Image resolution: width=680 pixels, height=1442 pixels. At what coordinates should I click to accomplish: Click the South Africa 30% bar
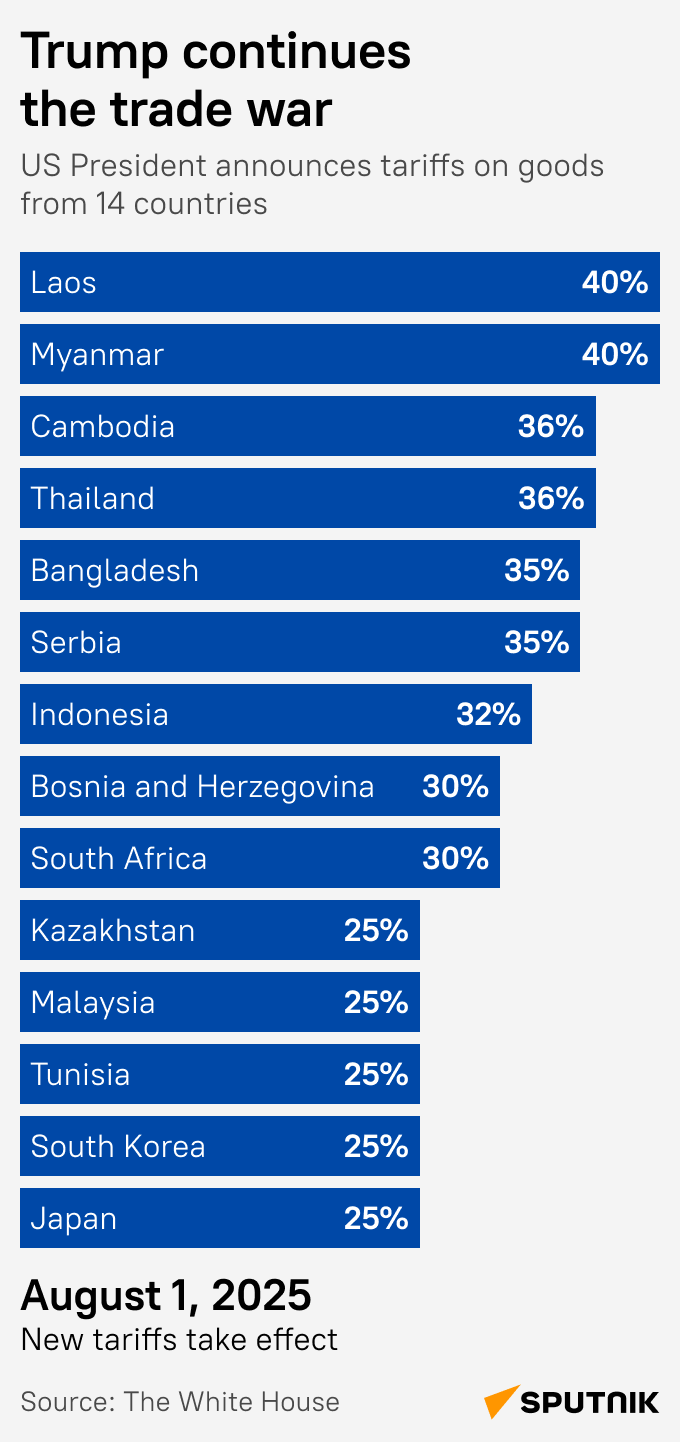260,858
